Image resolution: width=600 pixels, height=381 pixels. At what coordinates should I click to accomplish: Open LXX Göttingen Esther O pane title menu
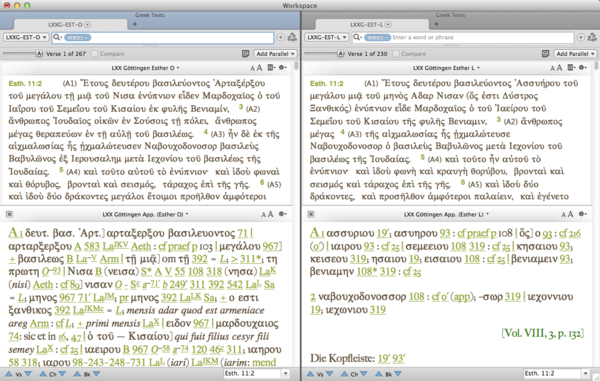pos(145,68)
